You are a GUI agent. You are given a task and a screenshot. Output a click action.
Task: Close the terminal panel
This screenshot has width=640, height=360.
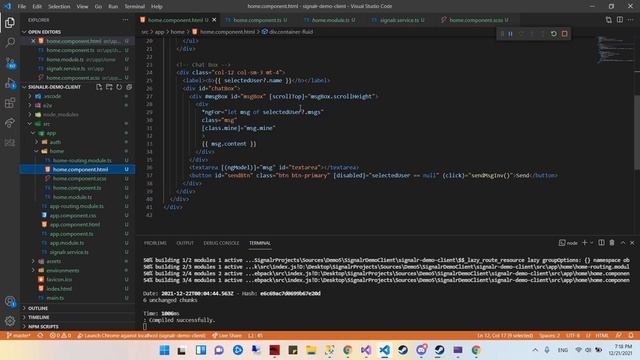pyautogui.click(x=632, y=243)
